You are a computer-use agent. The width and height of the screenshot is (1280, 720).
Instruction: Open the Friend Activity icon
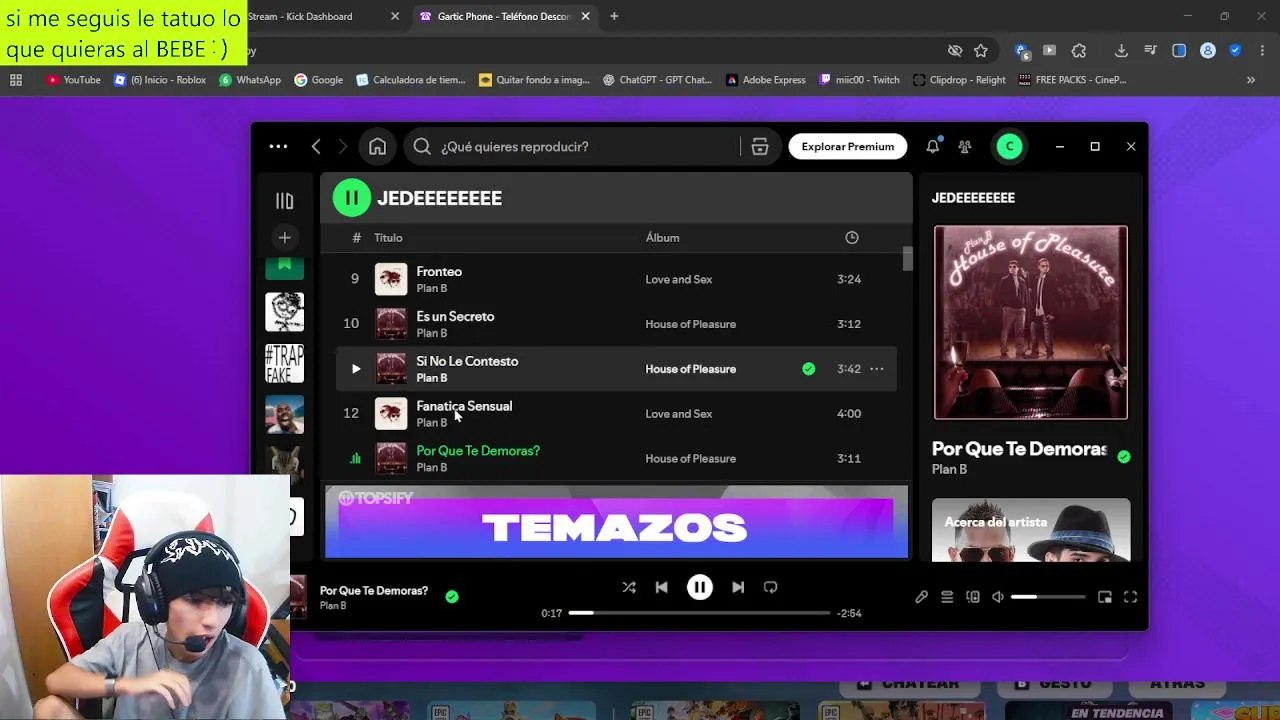tap(965, 147)
